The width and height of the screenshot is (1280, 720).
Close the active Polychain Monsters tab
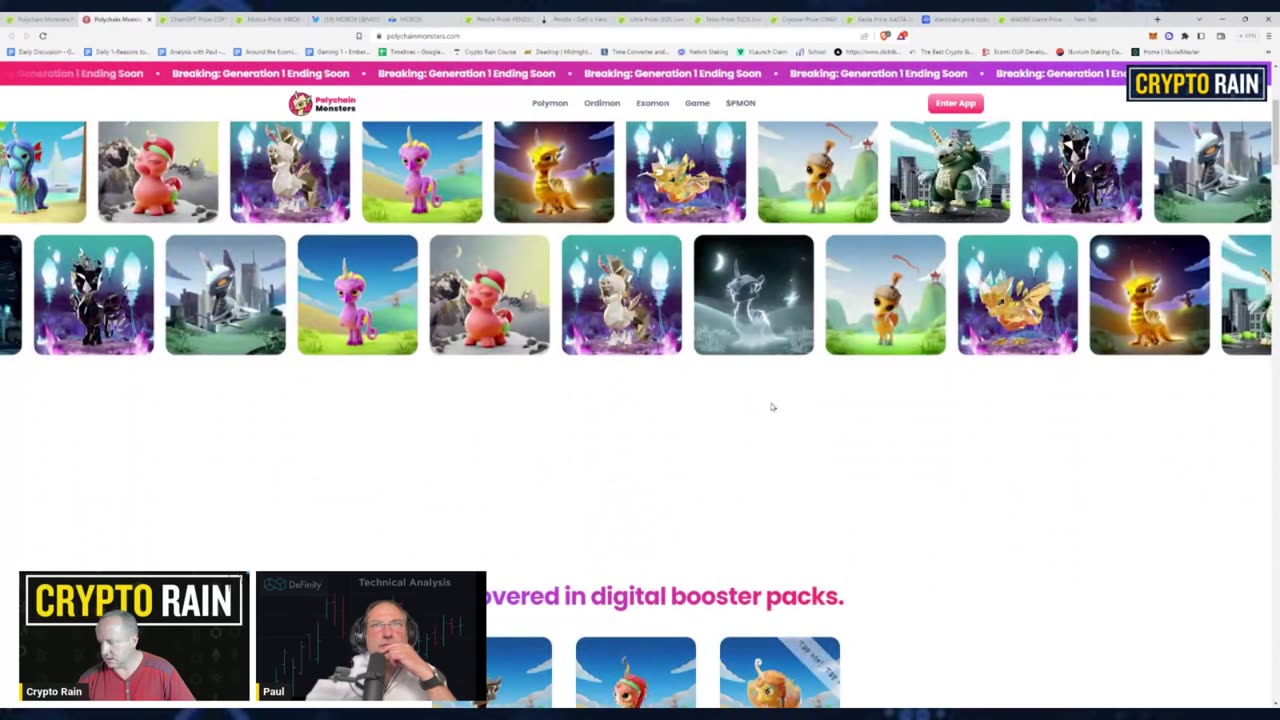pyautogui.click(x=149, y=19)
